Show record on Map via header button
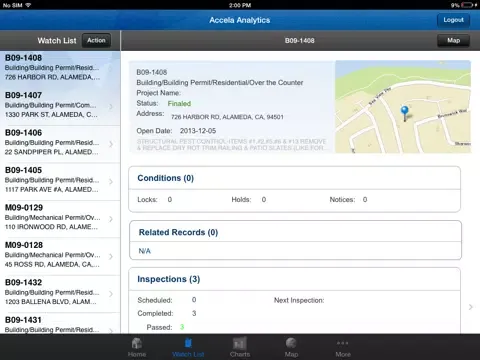This screenshot has height=360, width=480. point(453,40)
